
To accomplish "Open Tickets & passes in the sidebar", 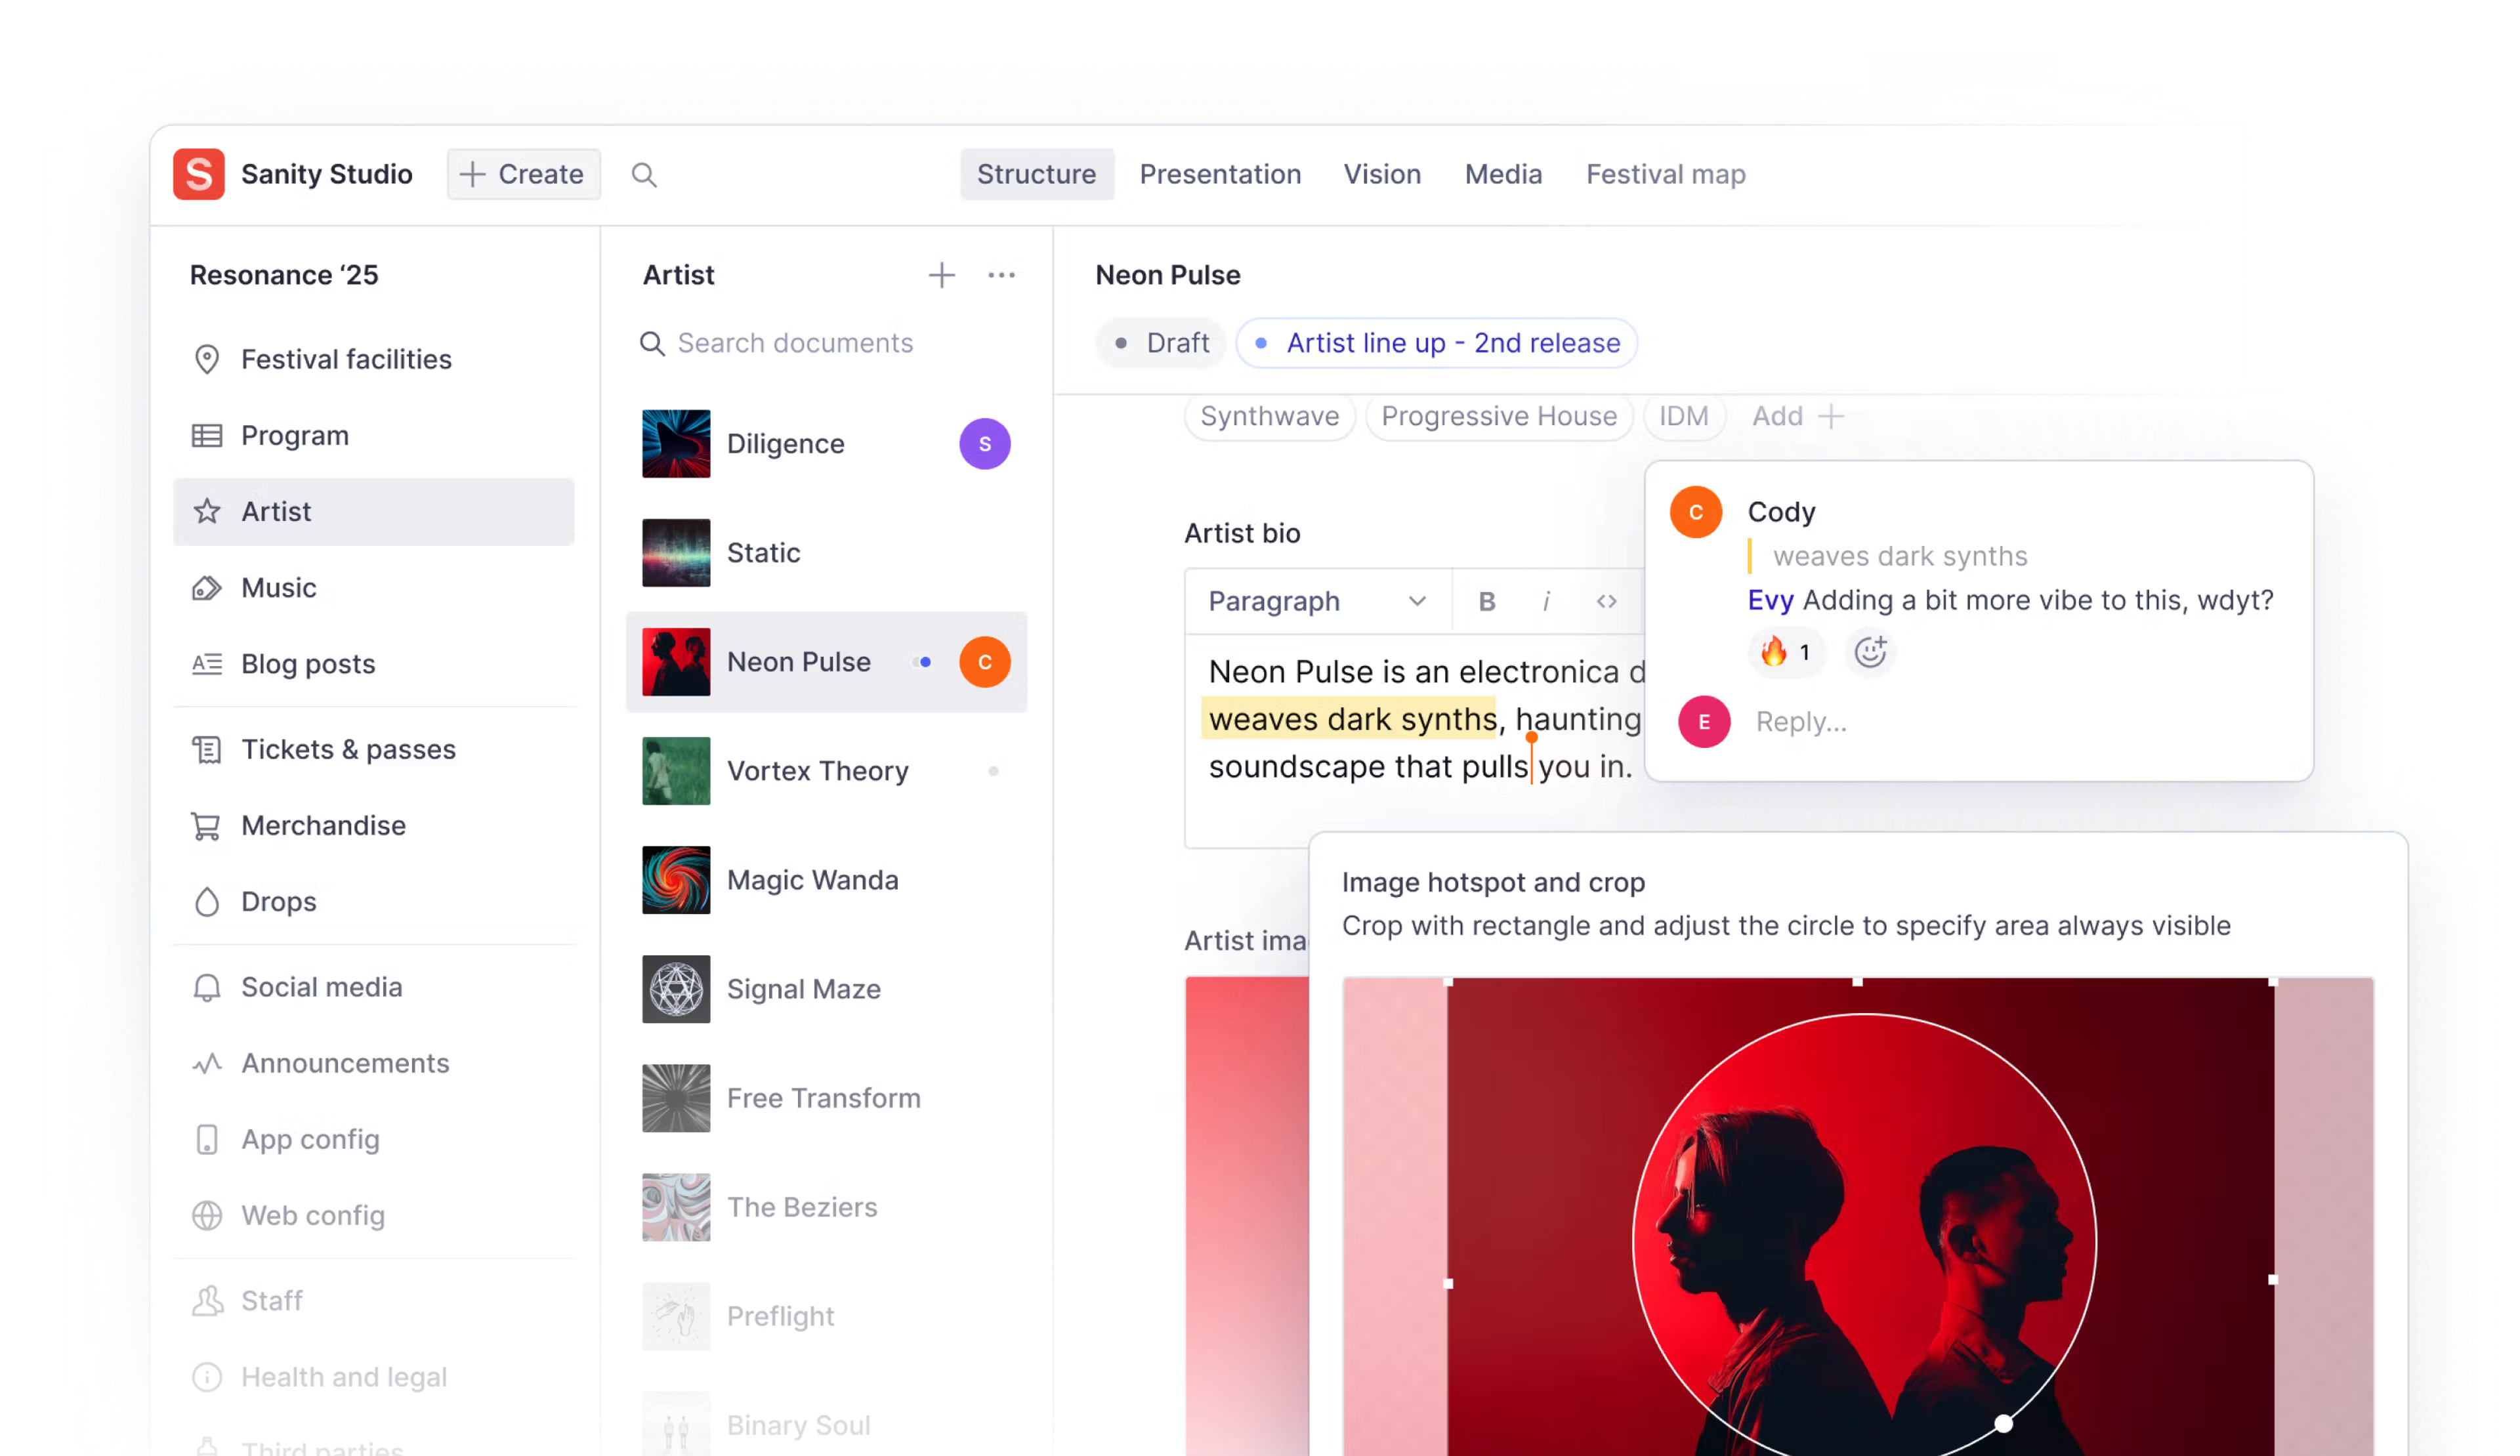I will pyautogui.click(x=347, y=749).
